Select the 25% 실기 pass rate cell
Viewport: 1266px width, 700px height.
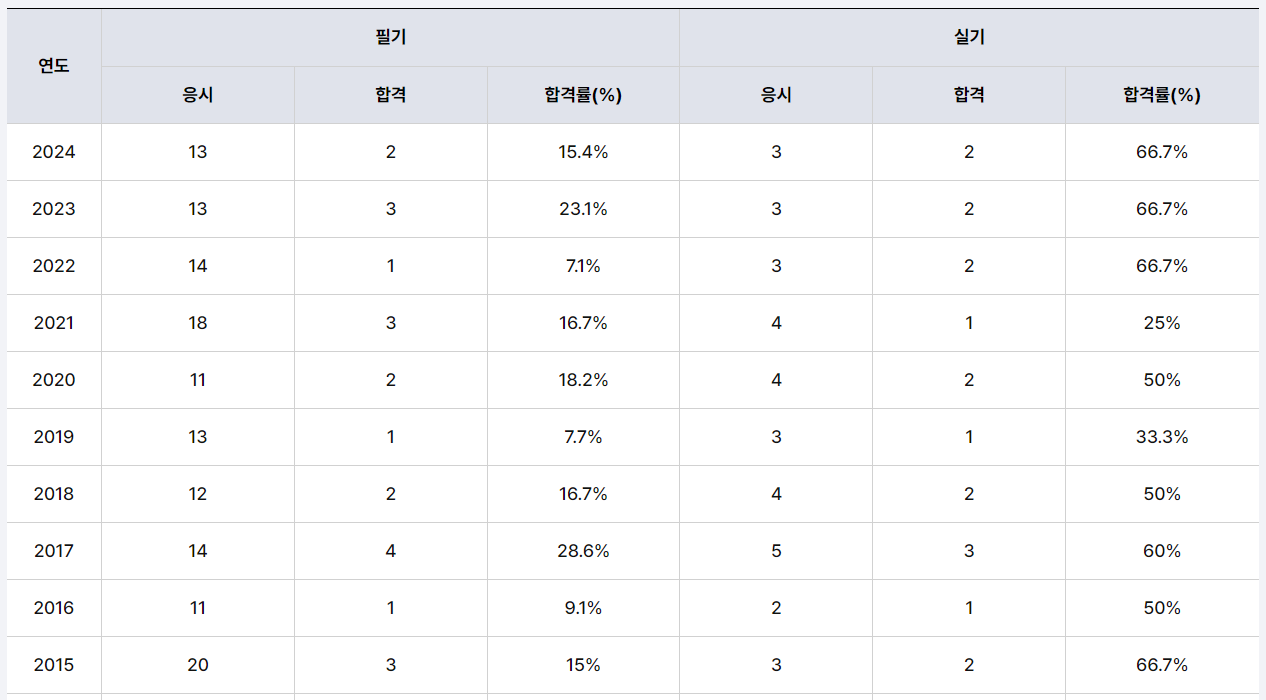(x=1161, y=323)
